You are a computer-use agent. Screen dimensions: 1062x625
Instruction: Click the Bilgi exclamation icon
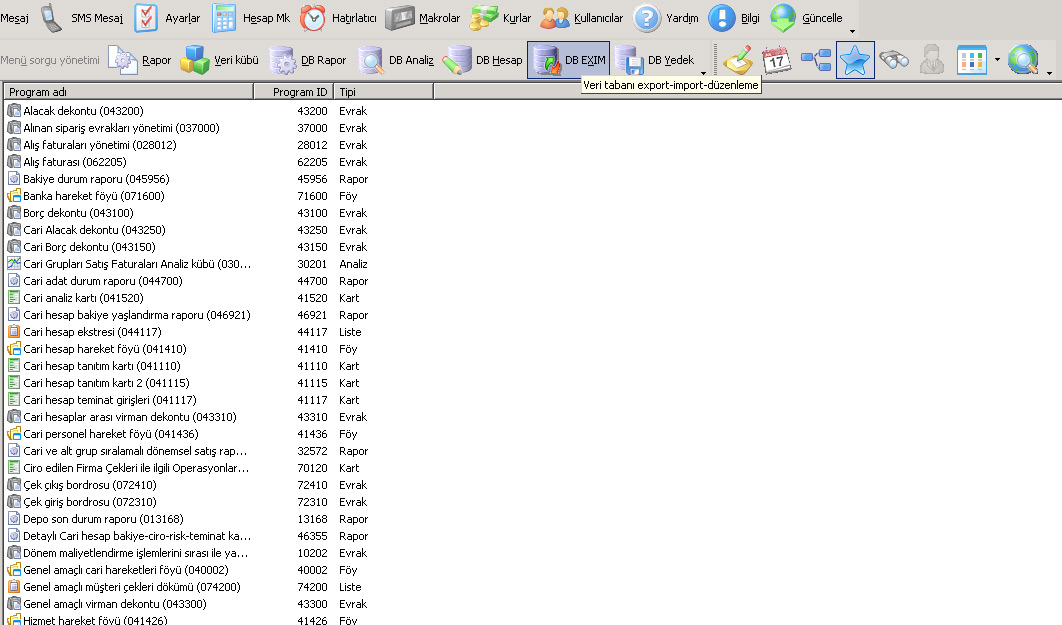721,18
